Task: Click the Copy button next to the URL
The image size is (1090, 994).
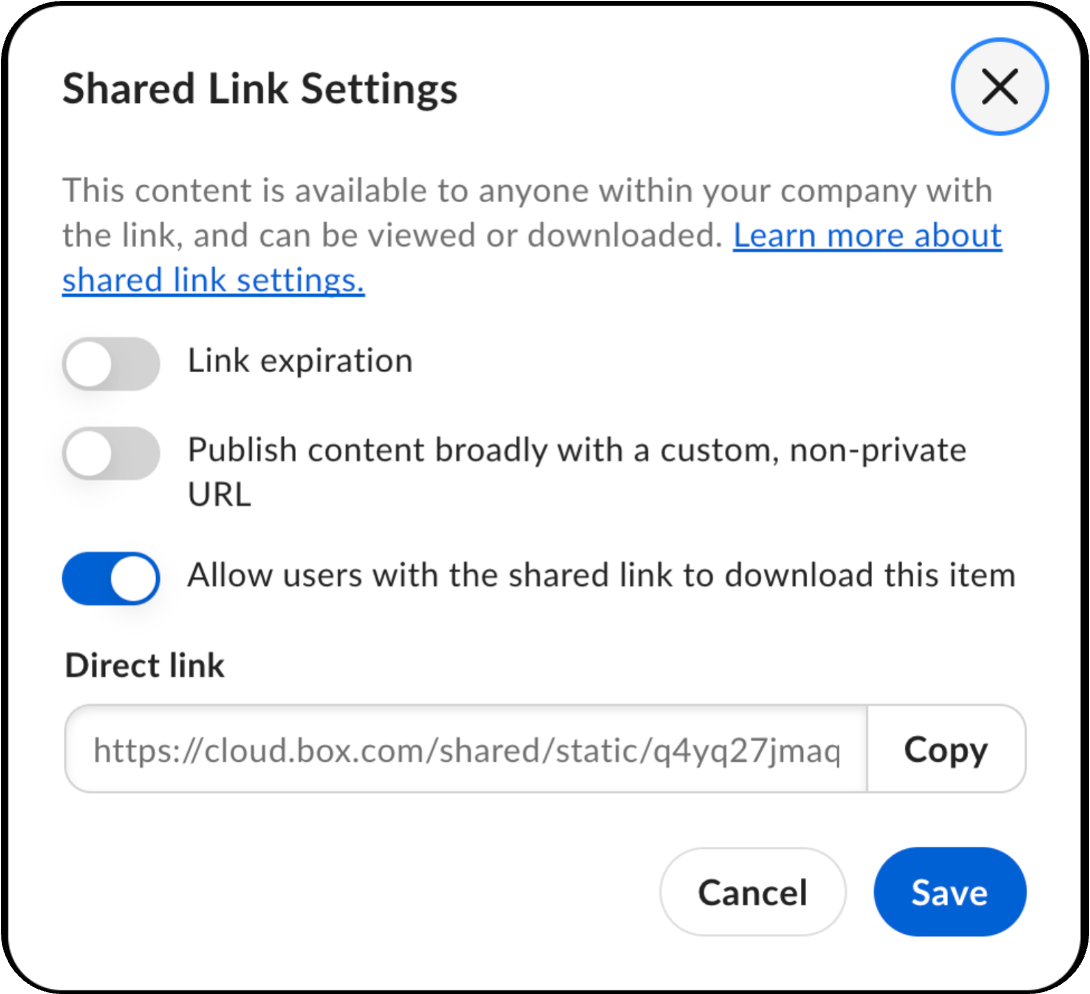Action: click(x=945, y=749)
